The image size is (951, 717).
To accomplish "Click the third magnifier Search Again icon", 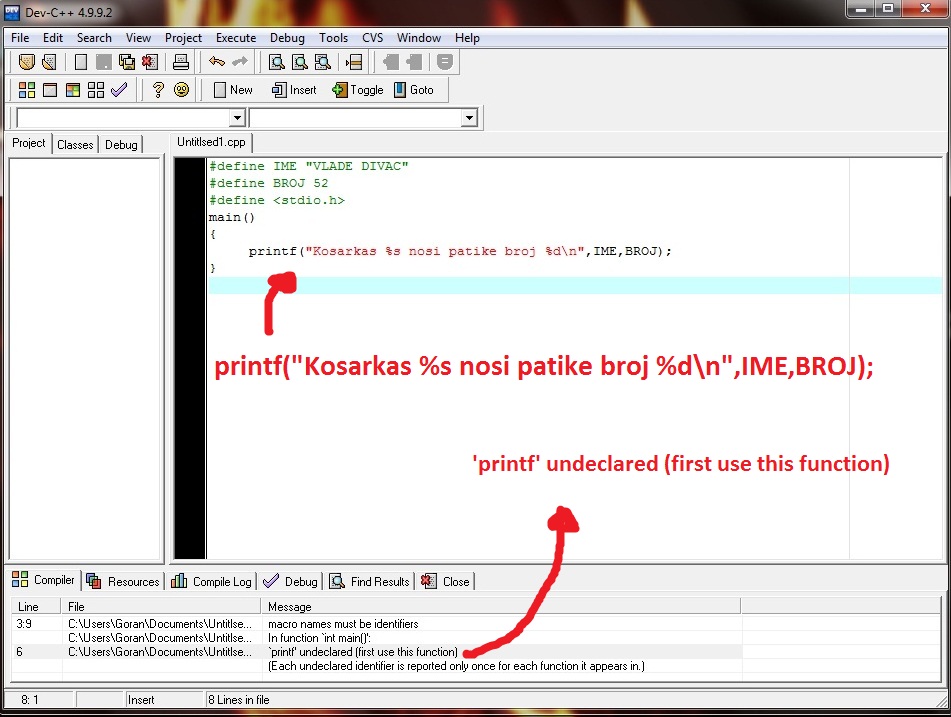I will 323,62.
